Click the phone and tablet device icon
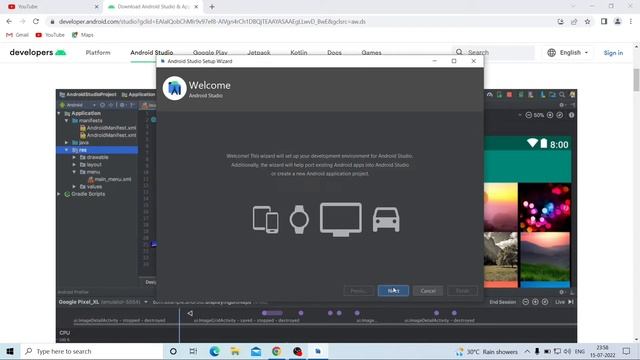Viewport: 640px width, 360px height. 266,220
